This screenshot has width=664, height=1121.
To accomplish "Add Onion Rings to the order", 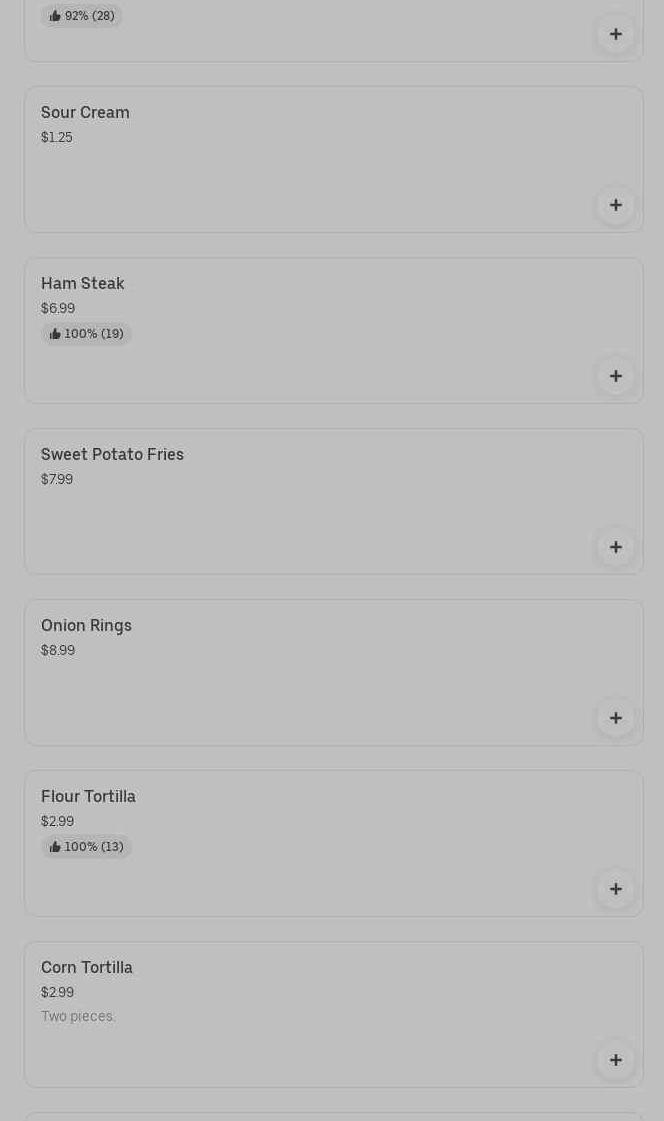I will point(616,718).
